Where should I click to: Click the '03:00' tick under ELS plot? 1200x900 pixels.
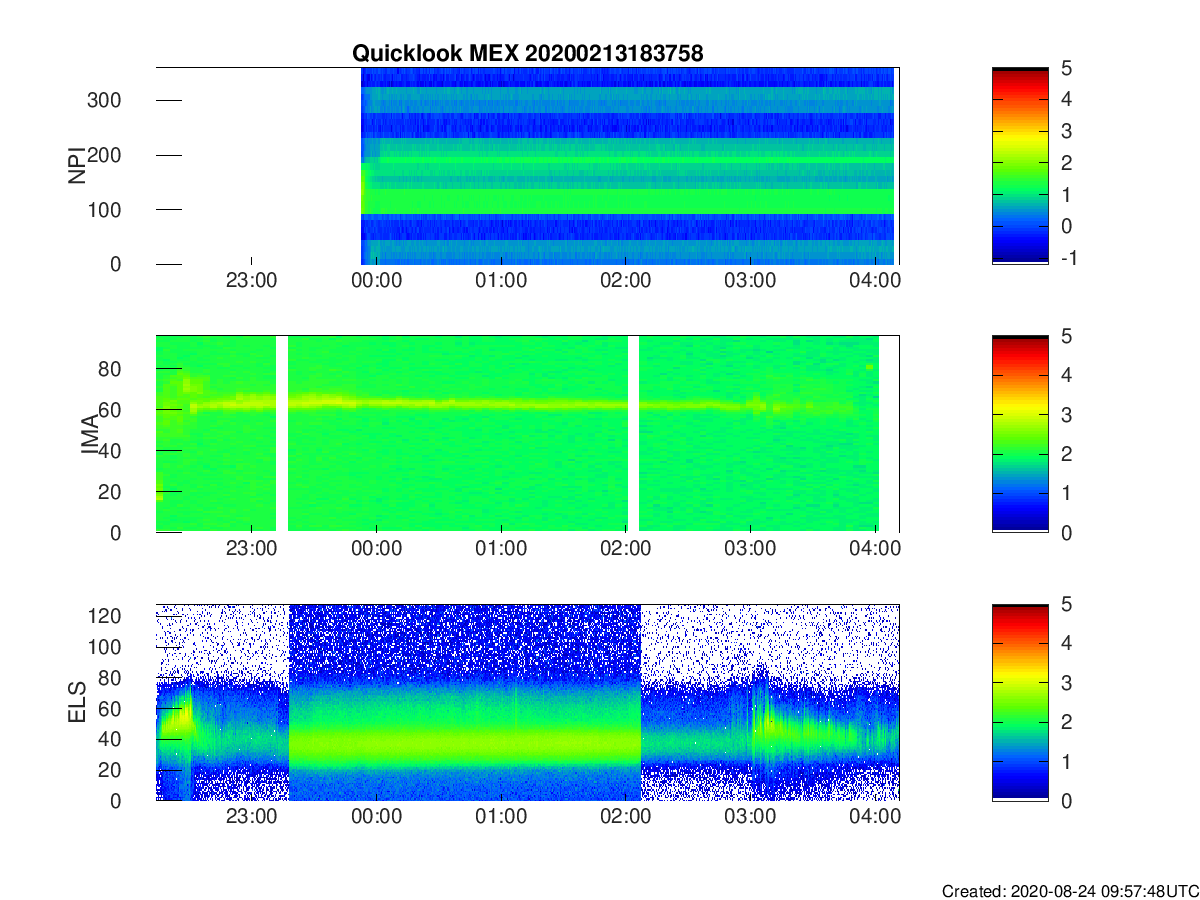[x=750, y=817]
